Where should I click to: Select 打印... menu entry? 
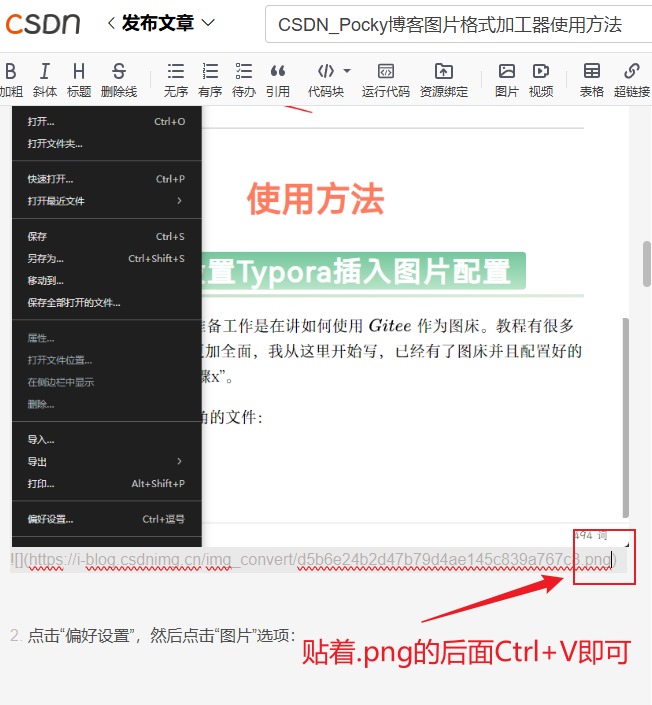[107, 484]
